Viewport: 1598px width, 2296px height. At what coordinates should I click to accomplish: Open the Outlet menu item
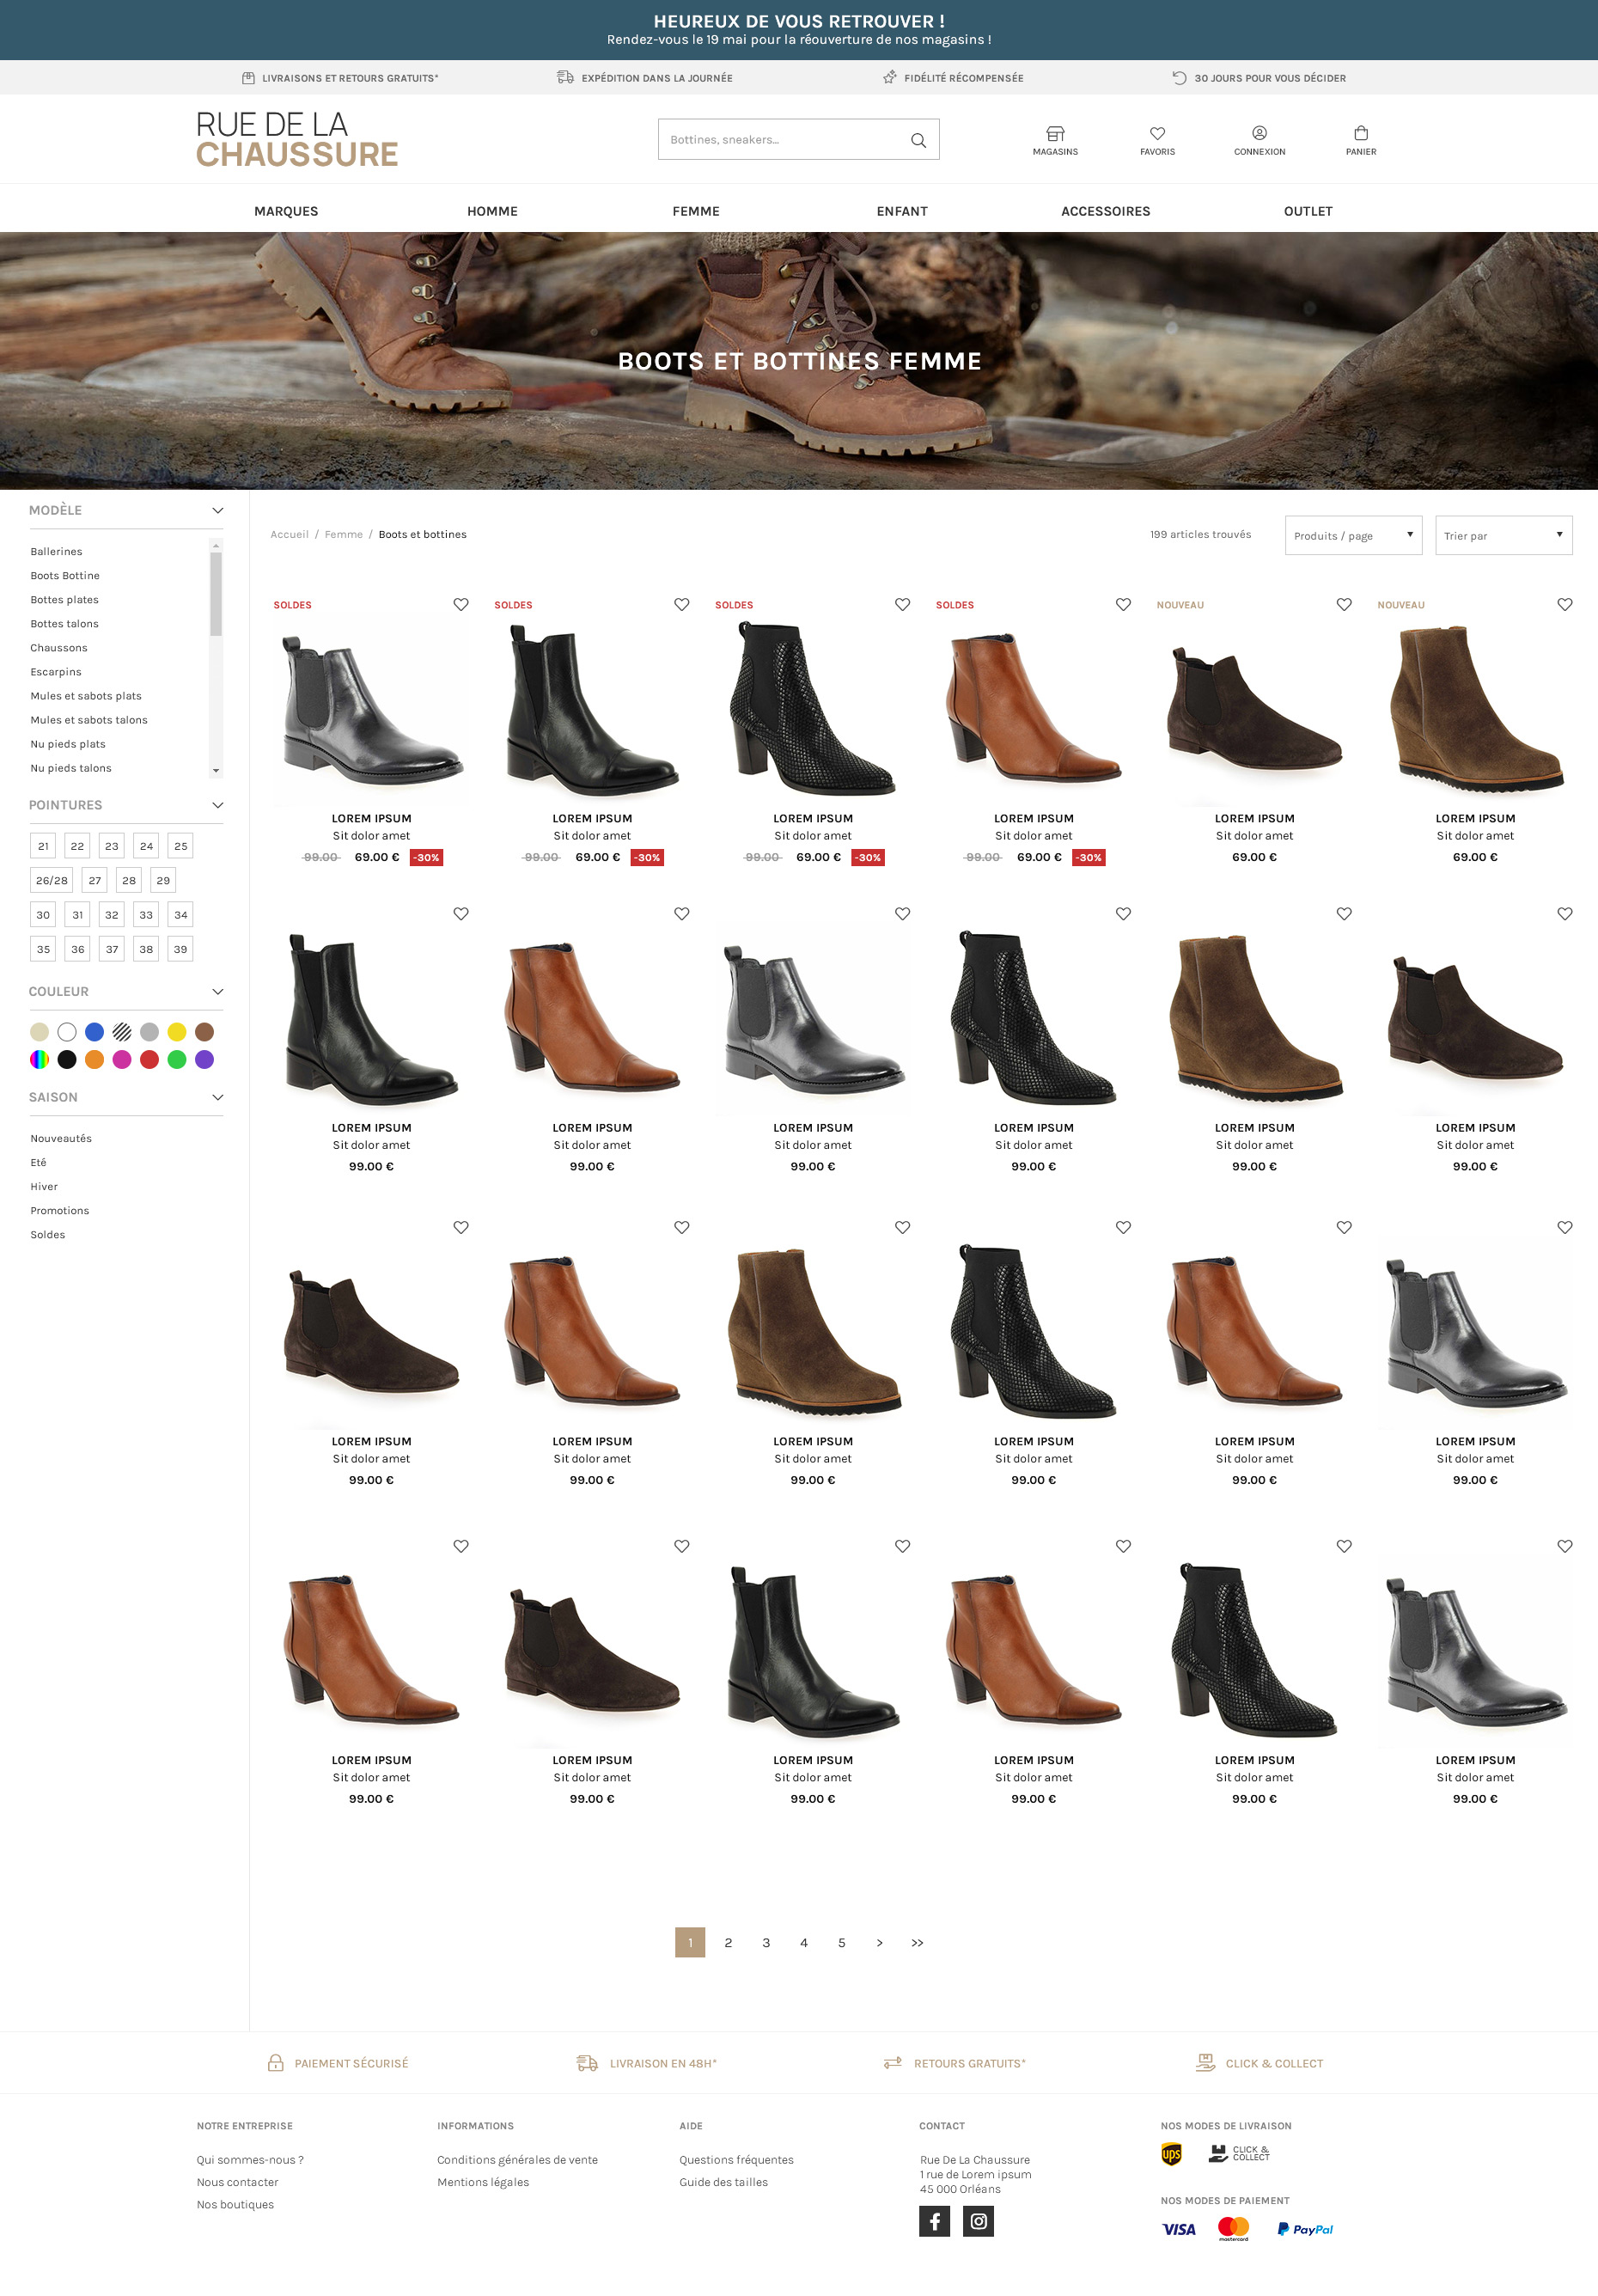1307,211
